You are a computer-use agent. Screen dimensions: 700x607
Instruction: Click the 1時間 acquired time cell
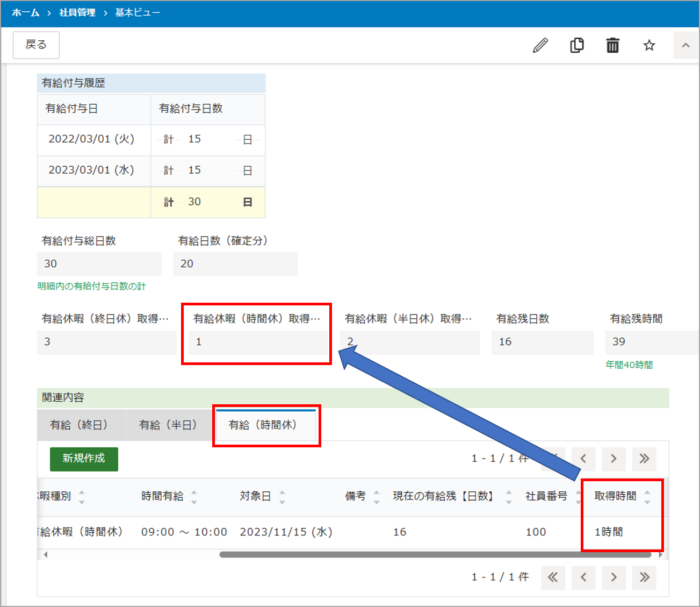click(x=608, y=532)
